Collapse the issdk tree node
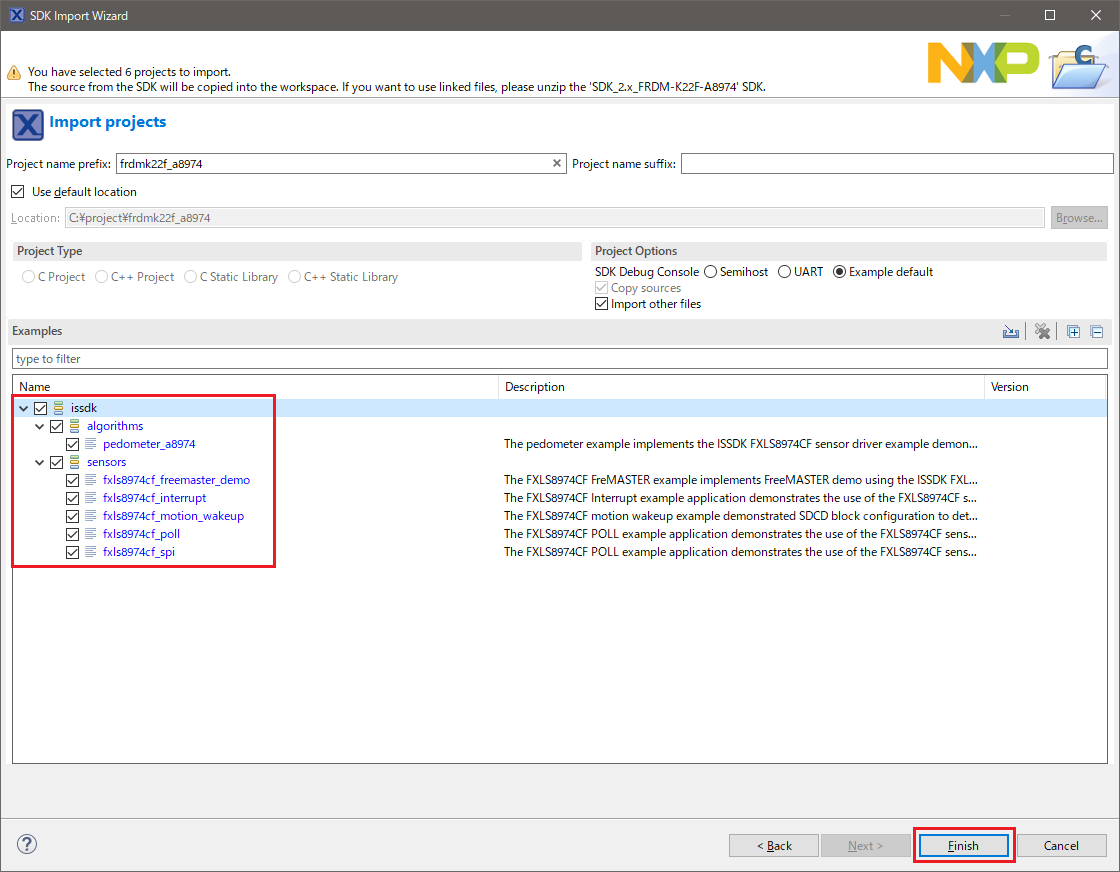Viewport: 1120px width, 872px height. pyautogui.click(x=23, y=408)
